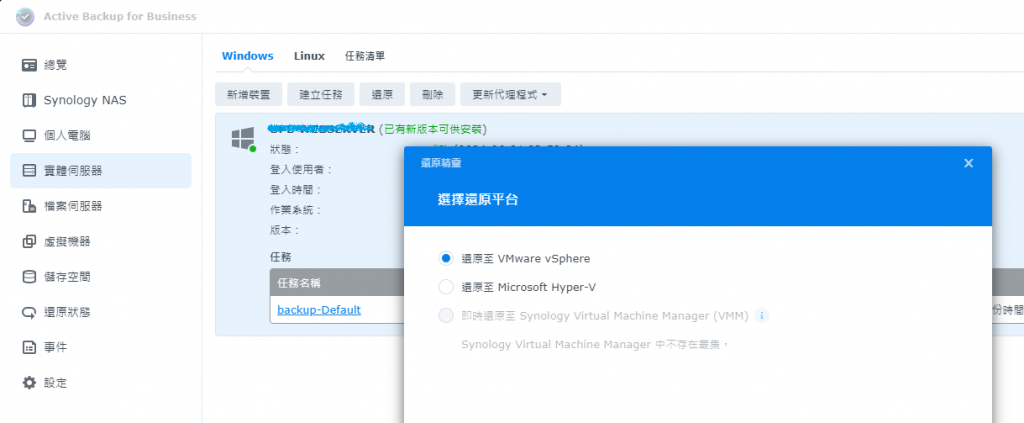Viewport: 1024px width, 423px height.
Task: Click the 刪除 button
Action: click(x=432, y=95)
